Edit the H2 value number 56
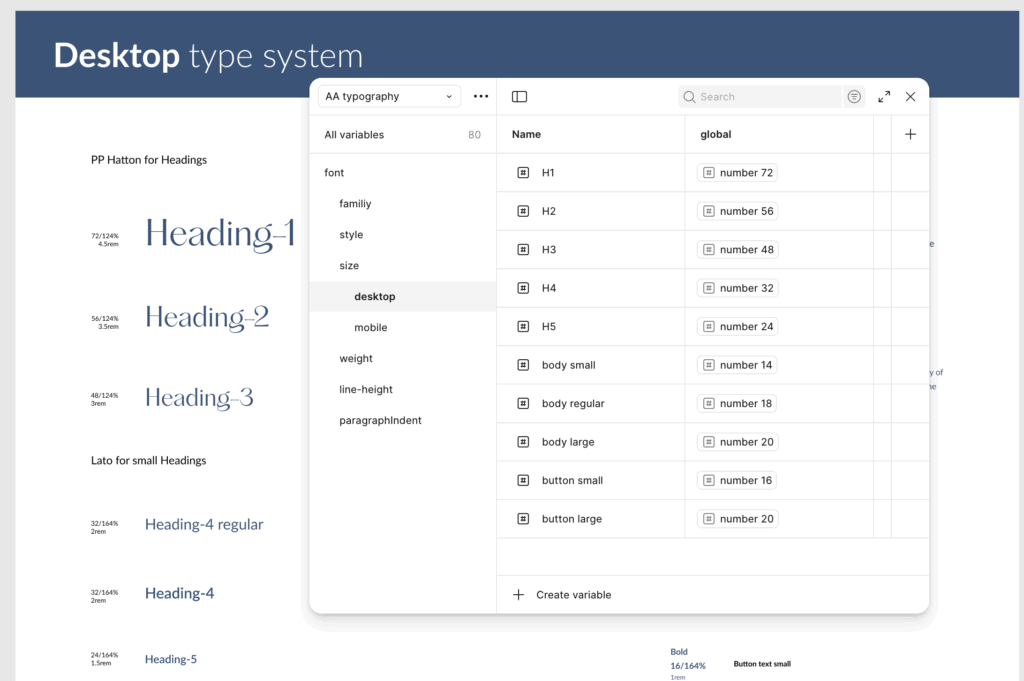 (x=738, y=212)
